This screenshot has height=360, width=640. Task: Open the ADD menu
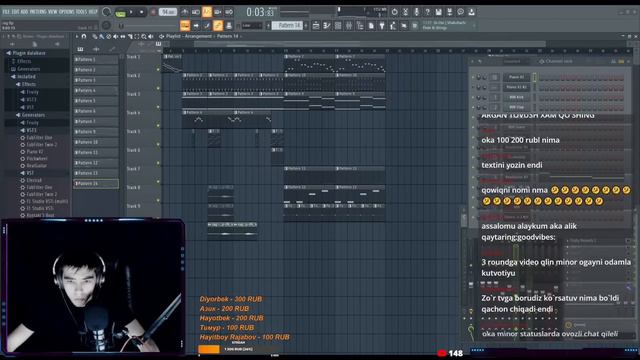pyautogui.click(x=24, y=12)
